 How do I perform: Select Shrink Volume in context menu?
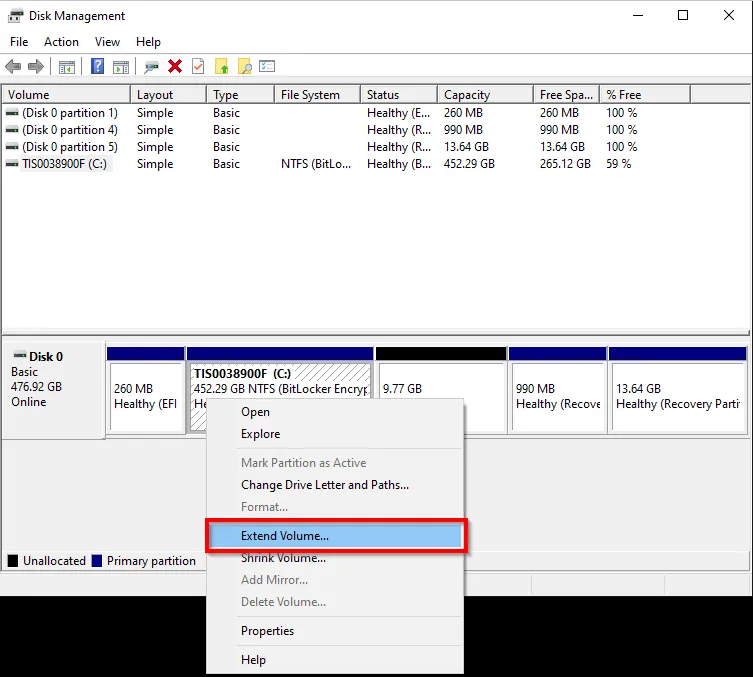pos(335,558)
